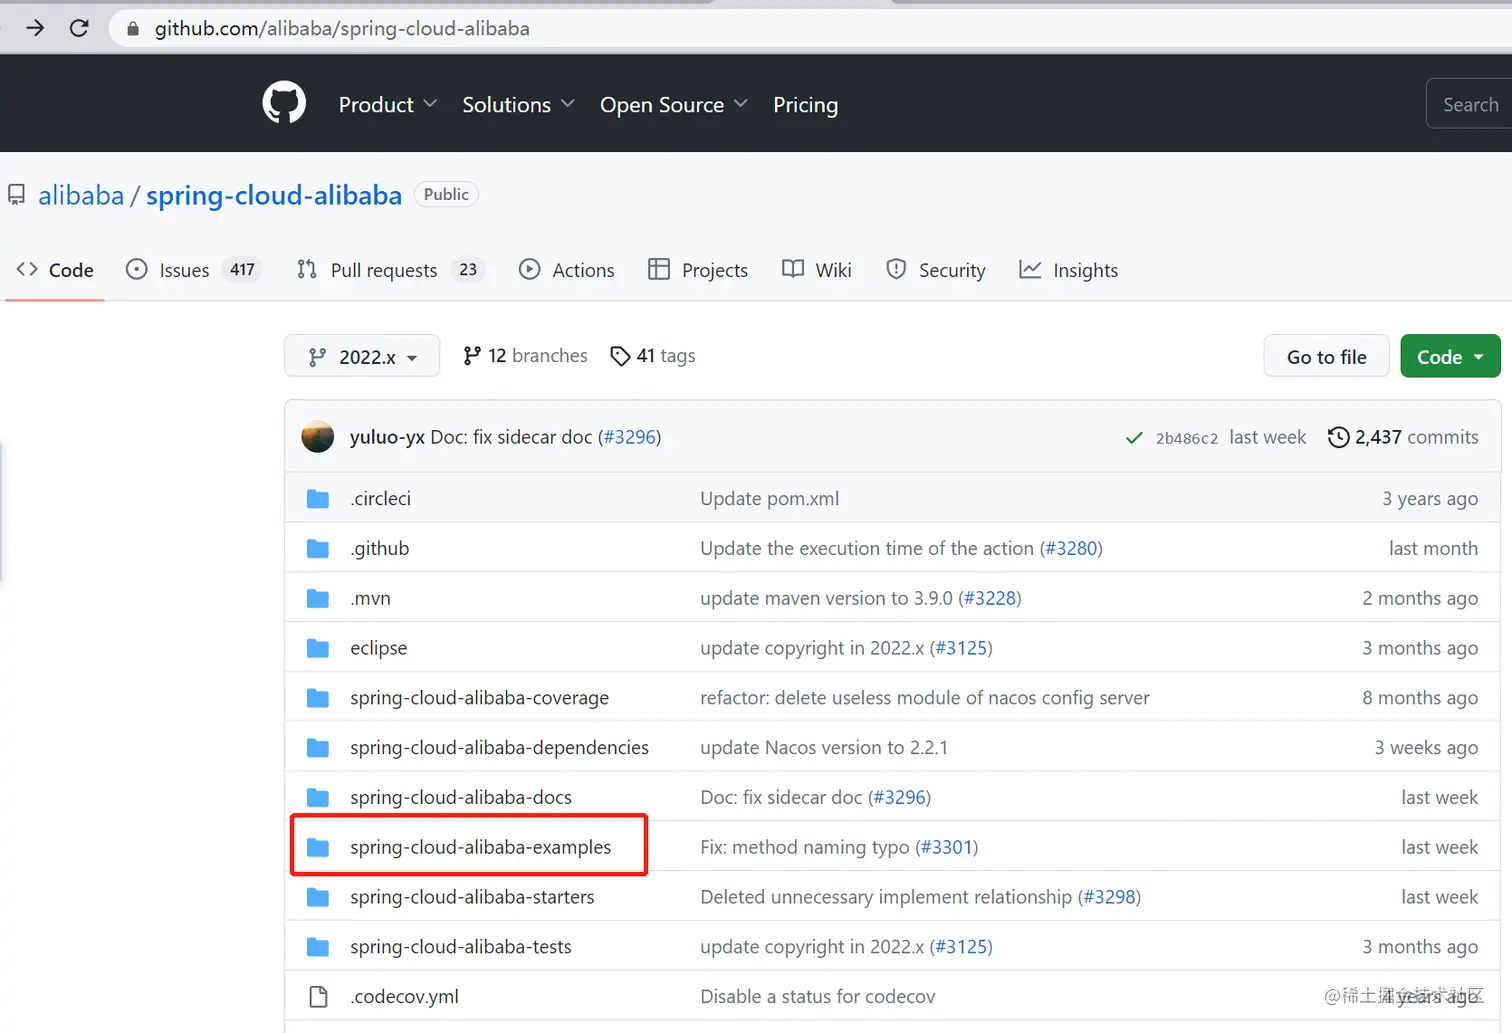Open the 2,437 commits history link

click(x=1403, y=437)
